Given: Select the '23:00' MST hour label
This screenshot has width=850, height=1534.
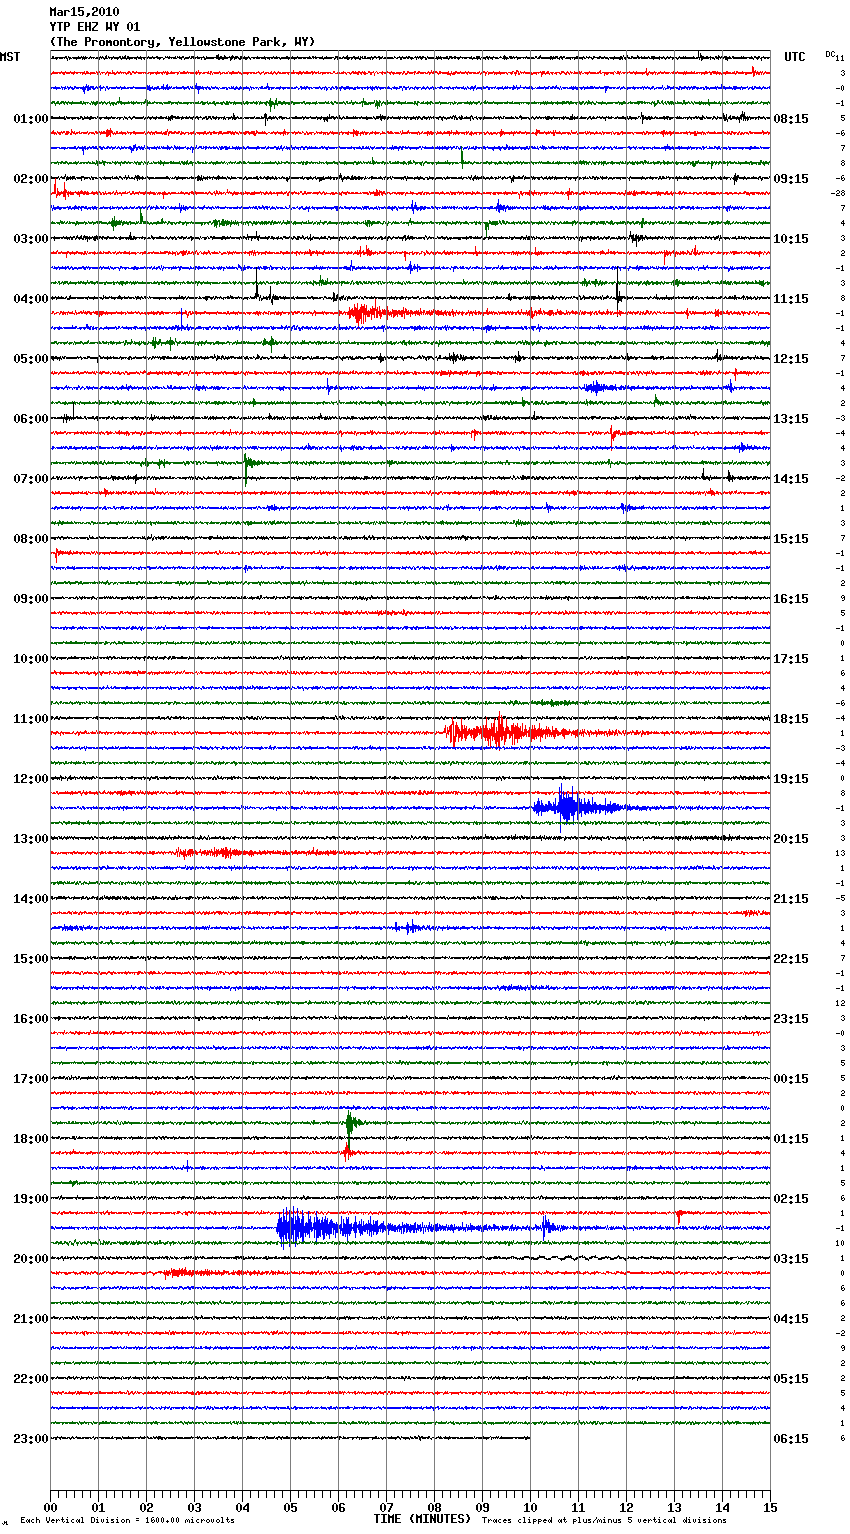Looking at the screenshot, I should coord(31,1438).
